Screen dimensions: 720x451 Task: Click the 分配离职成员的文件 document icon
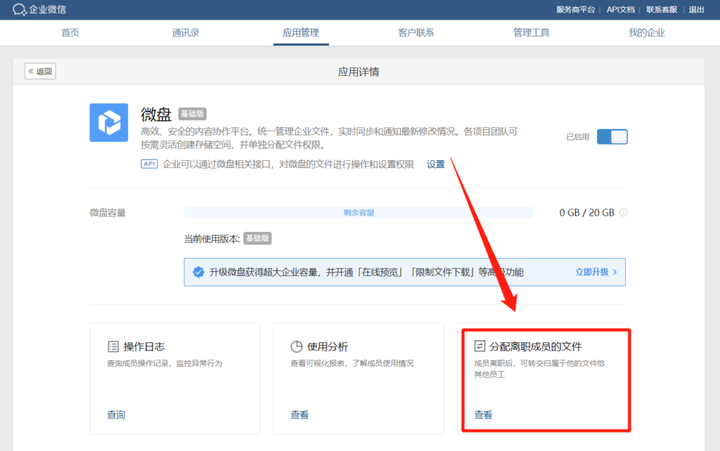click(479, 346)
